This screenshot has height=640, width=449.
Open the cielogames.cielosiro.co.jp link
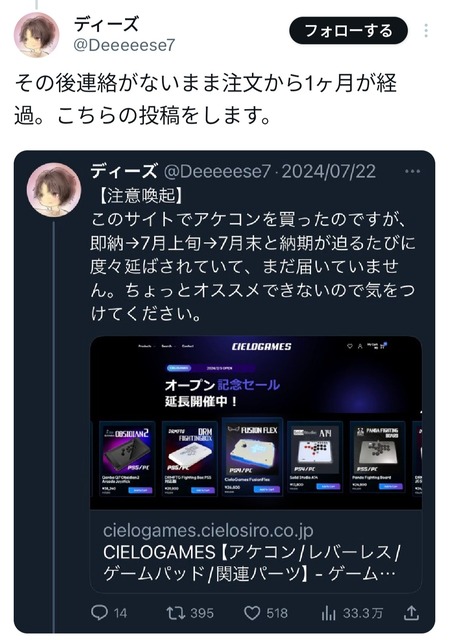(x=208, y=530)
